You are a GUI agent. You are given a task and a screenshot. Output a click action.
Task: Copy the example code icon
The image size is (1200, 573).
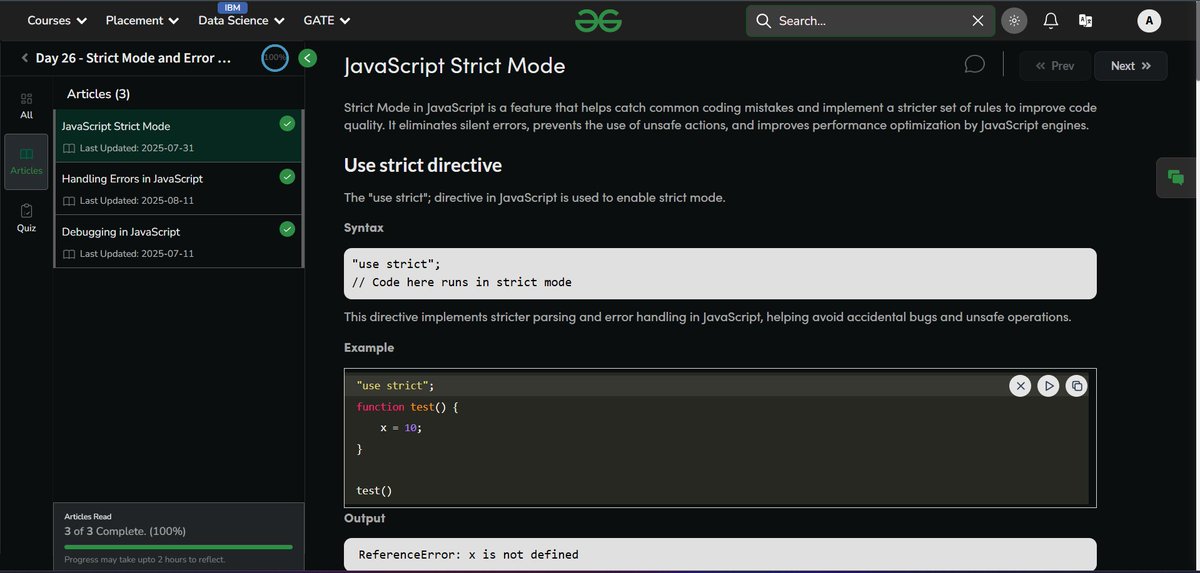(1076, 385)
